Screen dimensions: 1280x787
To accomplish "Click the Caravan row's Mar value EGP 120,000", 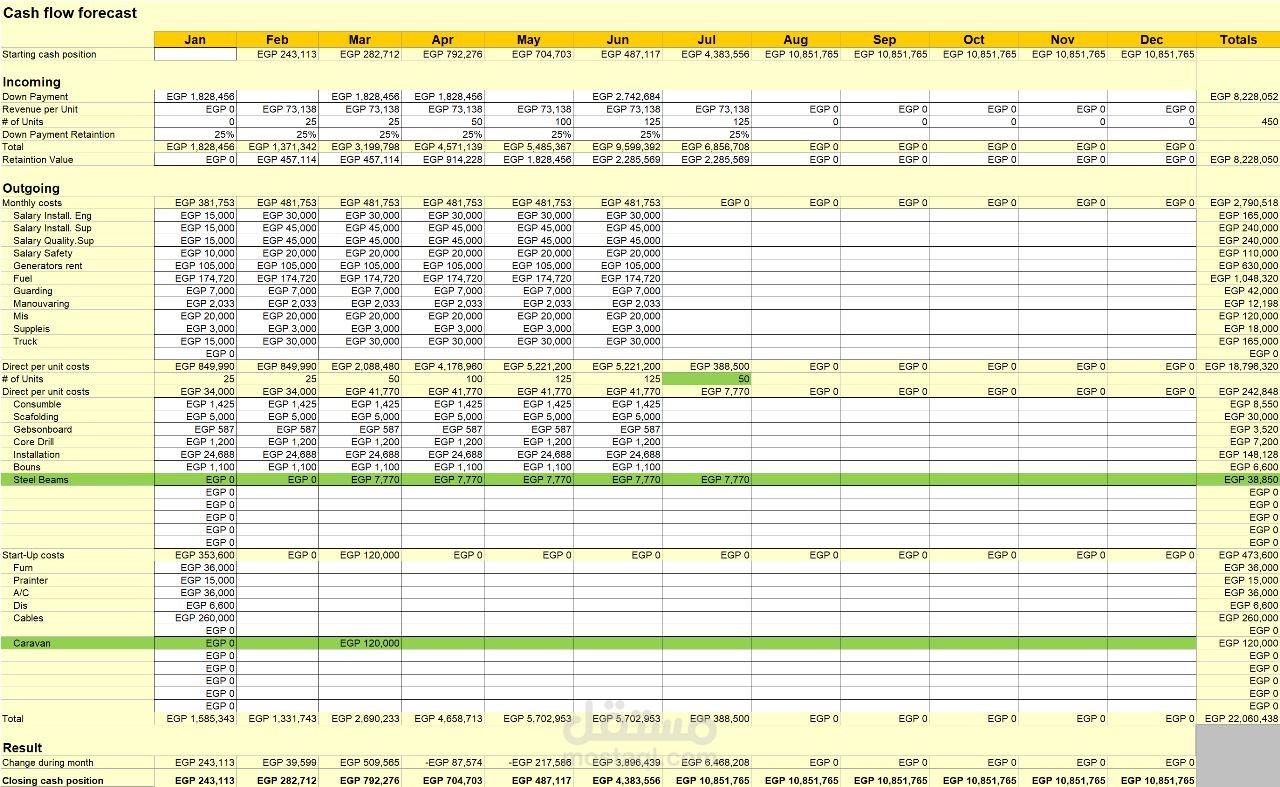I will point(360,643).
